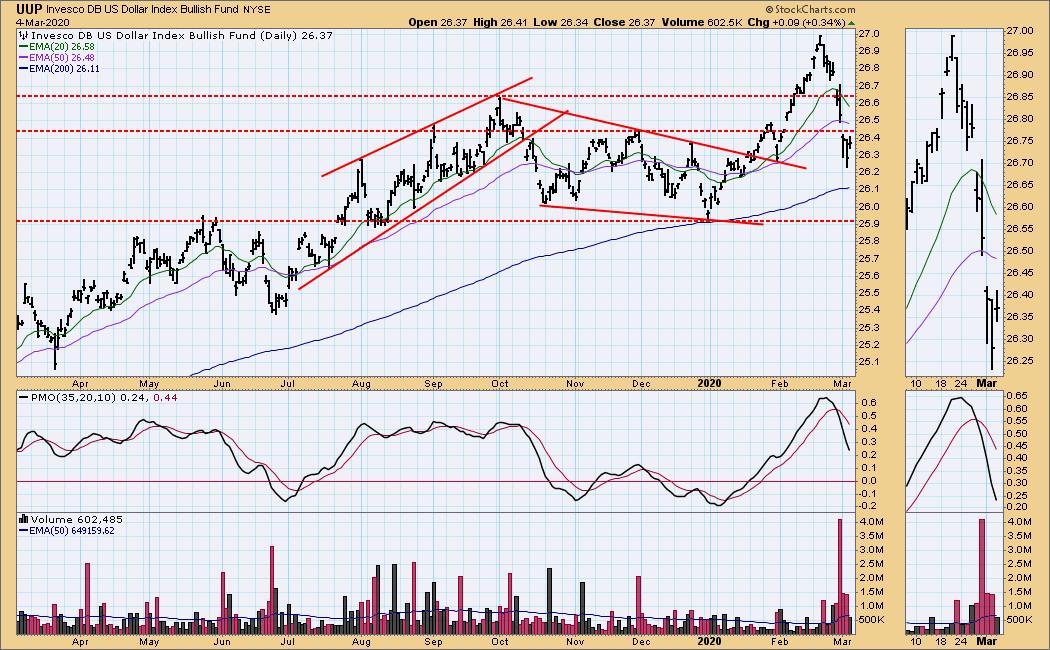Select the dark blue EMA(200) legend marker

(23, 68)
